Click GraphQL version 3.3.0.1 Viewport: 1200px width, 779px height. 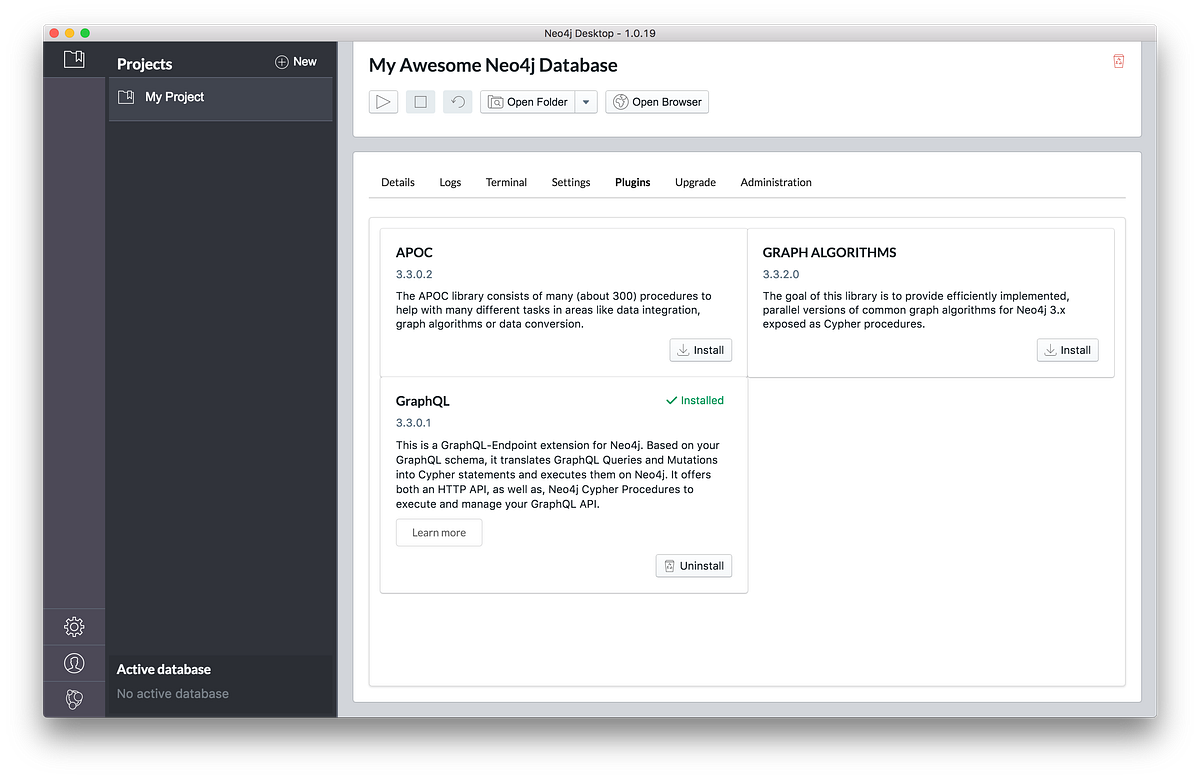pyautogui.click(x=413, y=423)
